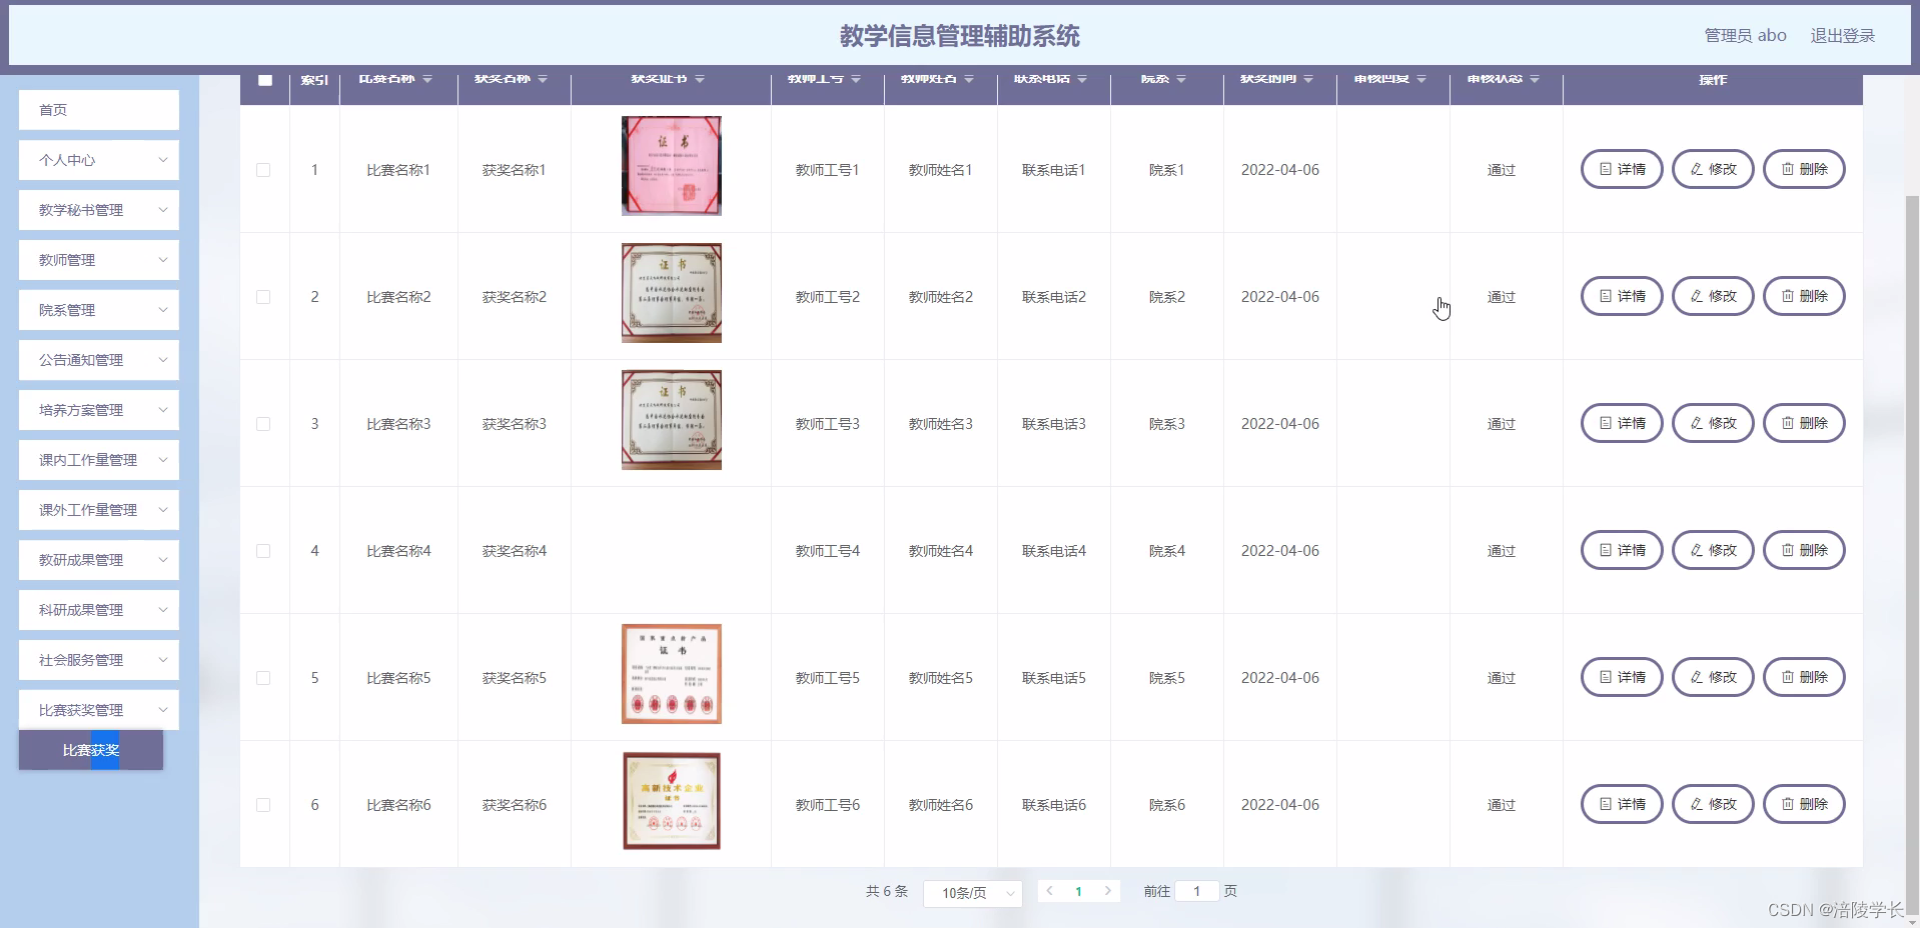Image resolution: width=1920 pixels, height=928 pixels.
Task: Click the edit pencil icon on row 1 修改 button
Action: [1695, 168]
